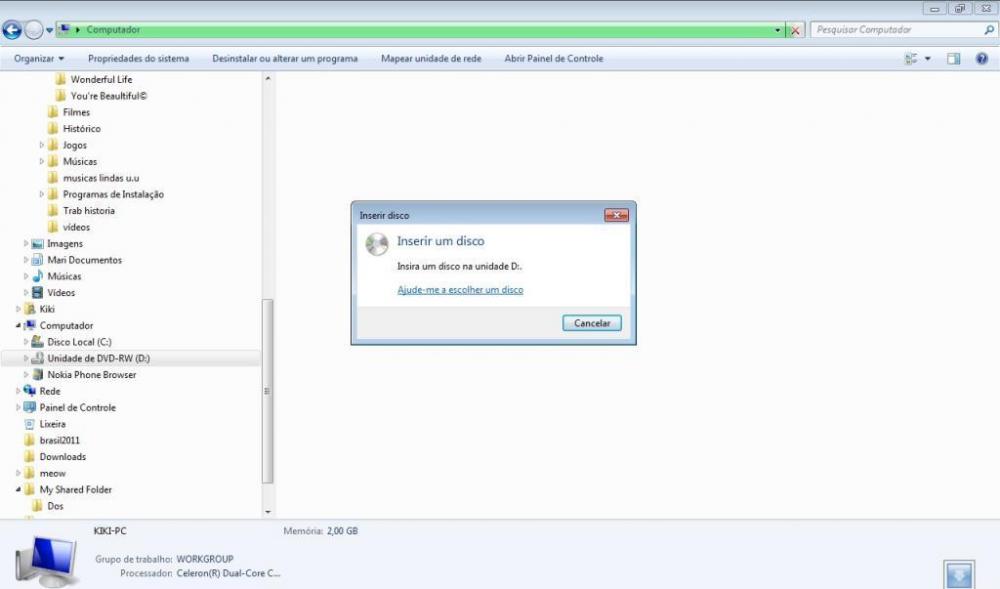Click the navigation pane scrollbar thumb
The height and width of the screenshot is (589, 1000).
click(x=268, y=391)
